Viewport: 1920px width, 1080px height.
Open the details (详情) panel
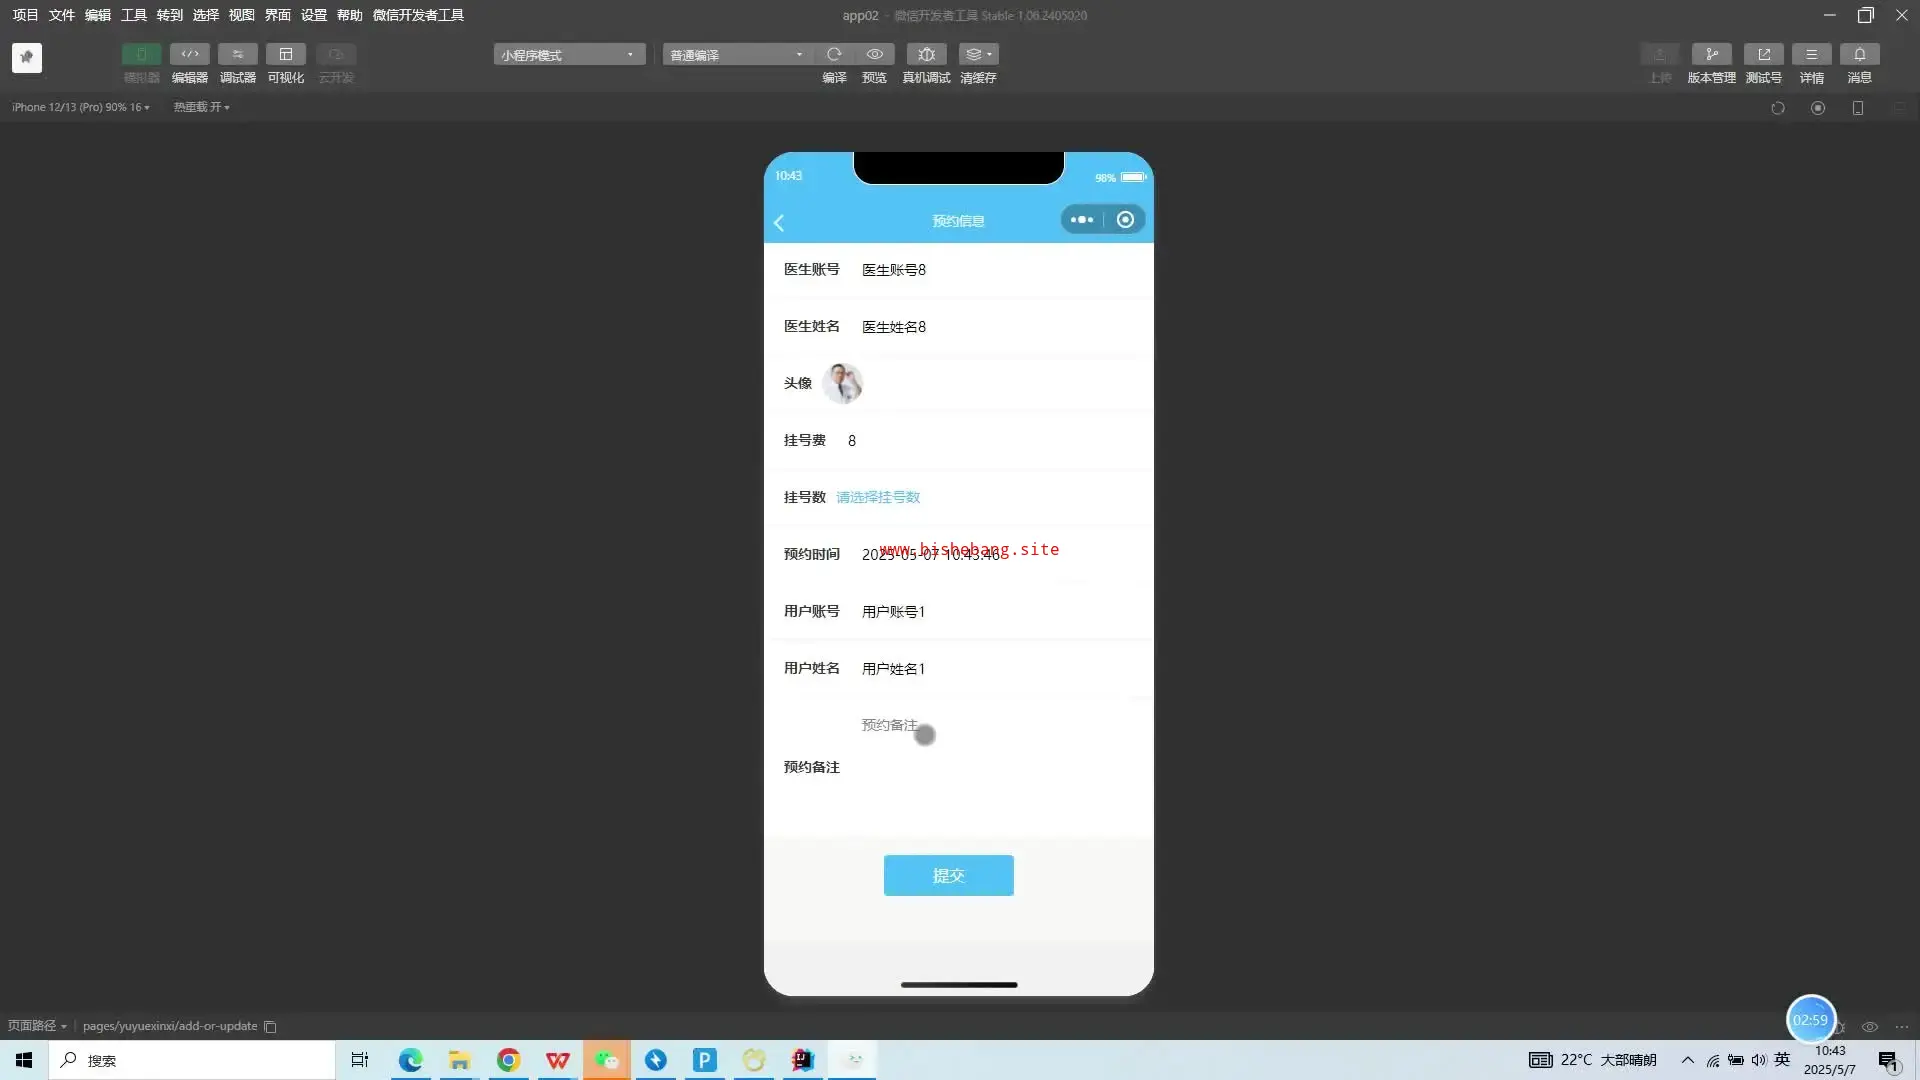tap(1811, 54)
